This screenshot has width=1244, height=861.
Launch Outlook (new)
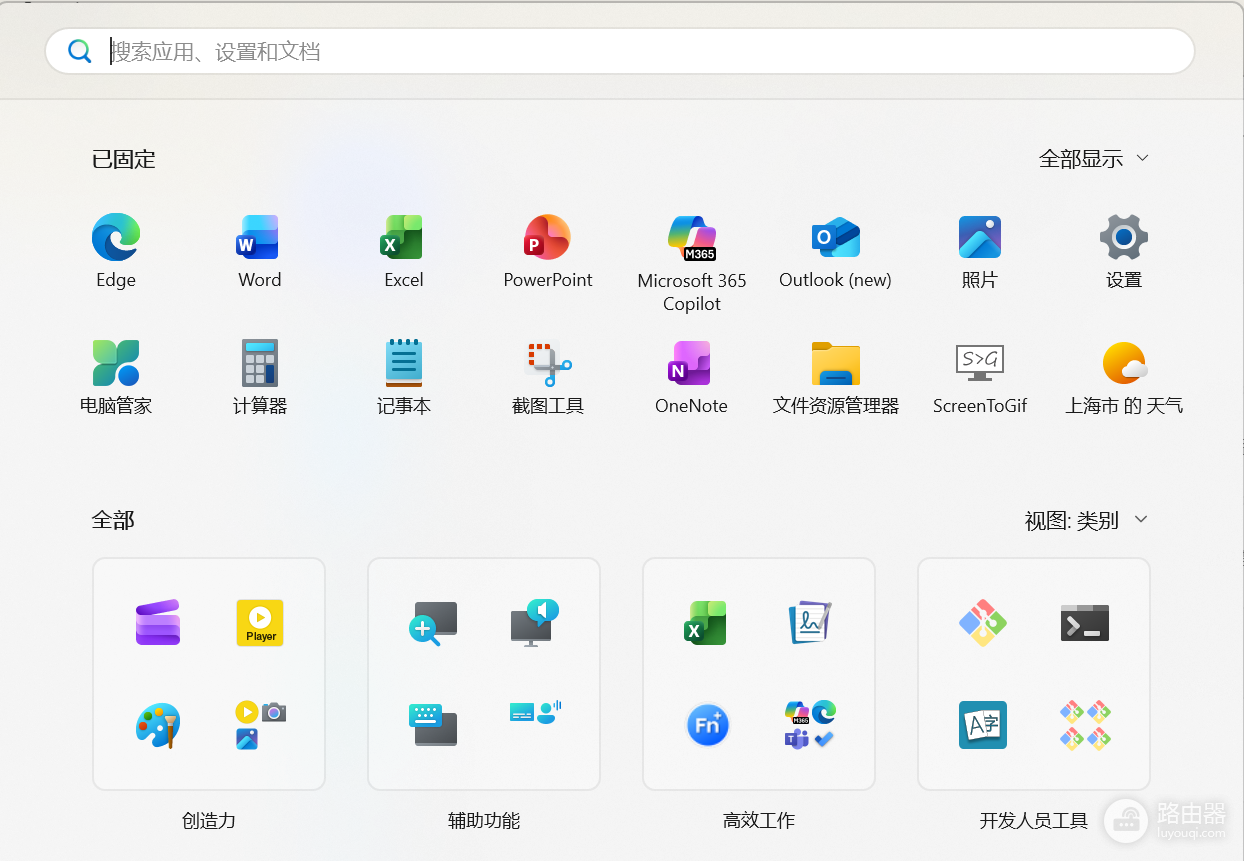pyautogui.click(x=836, y=238)
